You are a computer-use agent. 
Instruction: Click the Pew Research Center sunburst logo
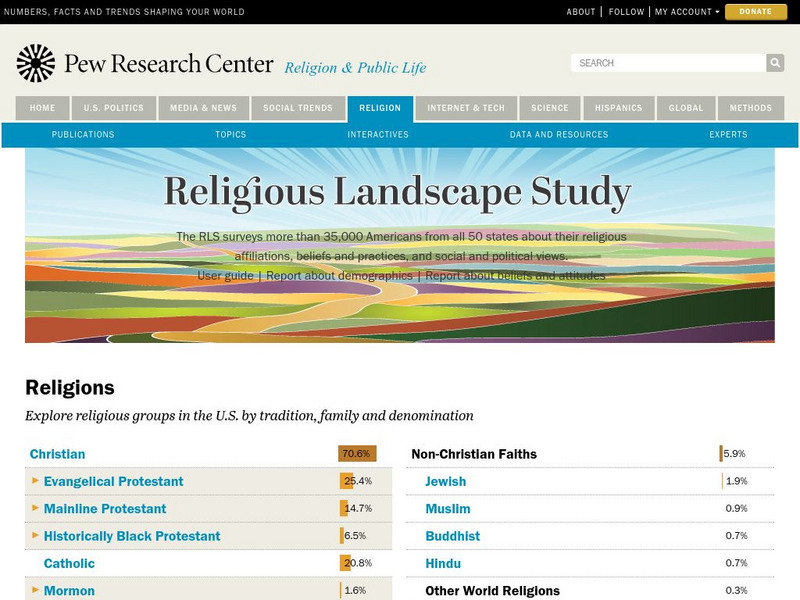(36, 63)
